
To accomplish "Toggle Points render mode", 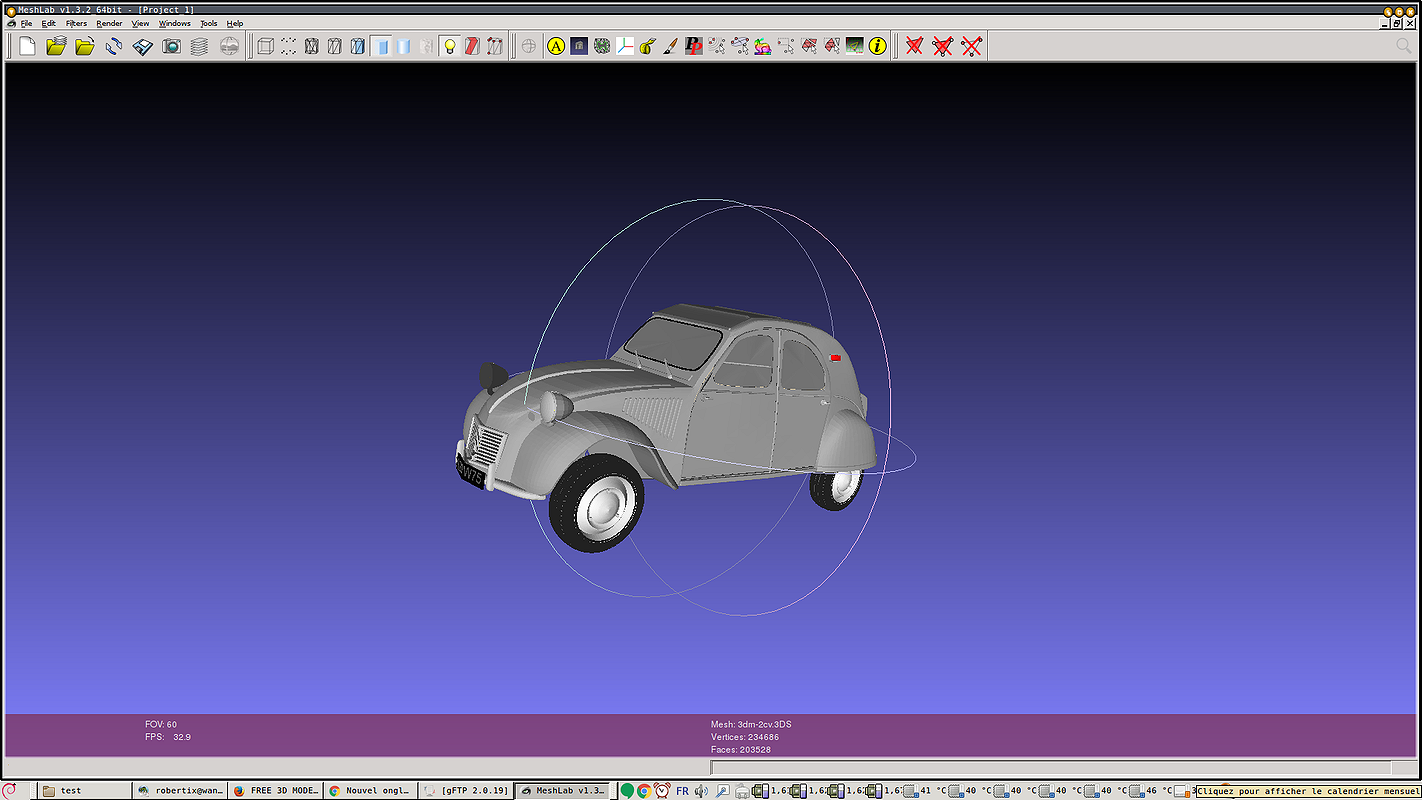I will click(288, 46).
